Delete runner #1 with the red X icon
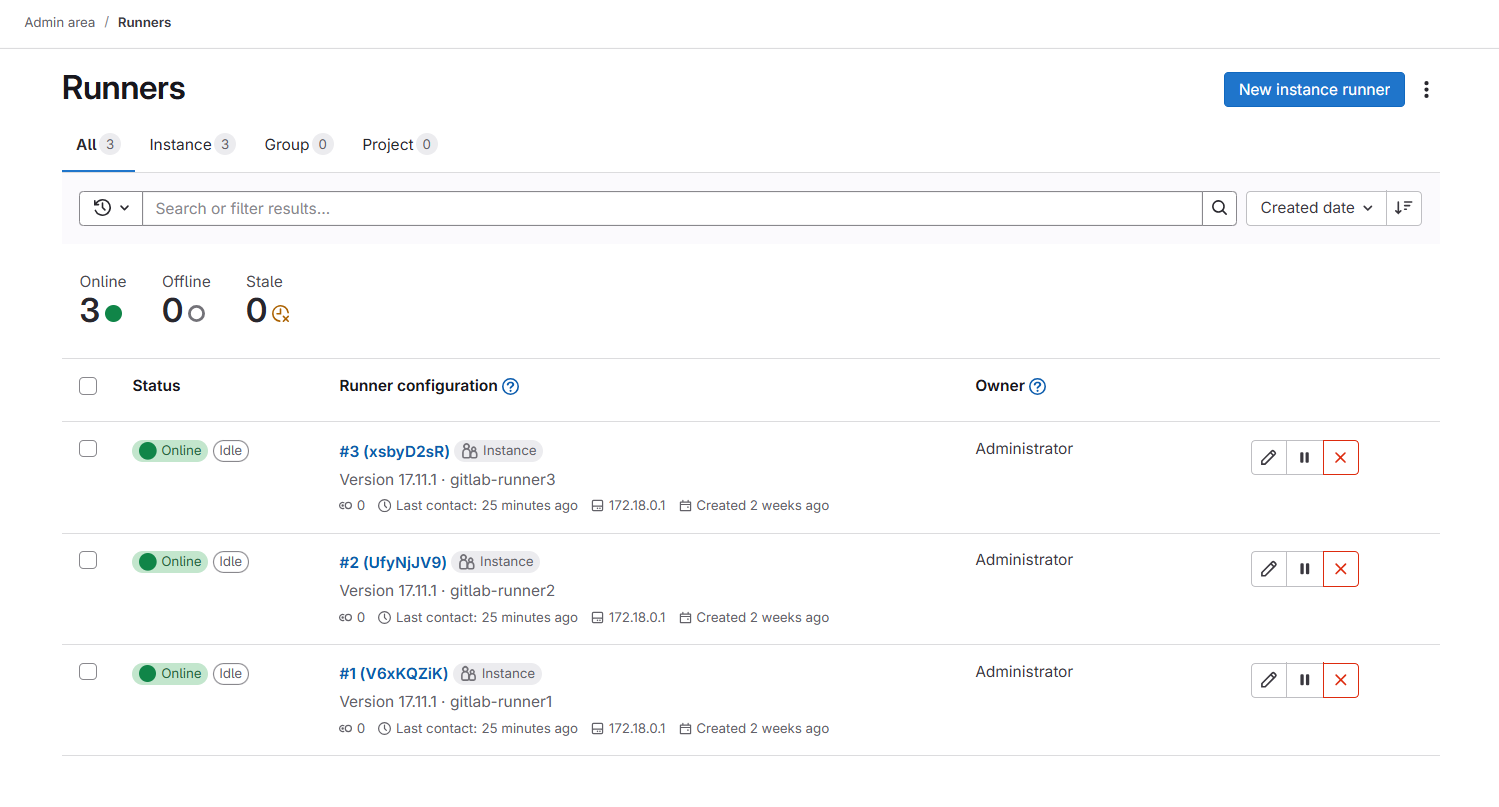The height and width of the screenshot is (807, 1499). point(1340,680)
